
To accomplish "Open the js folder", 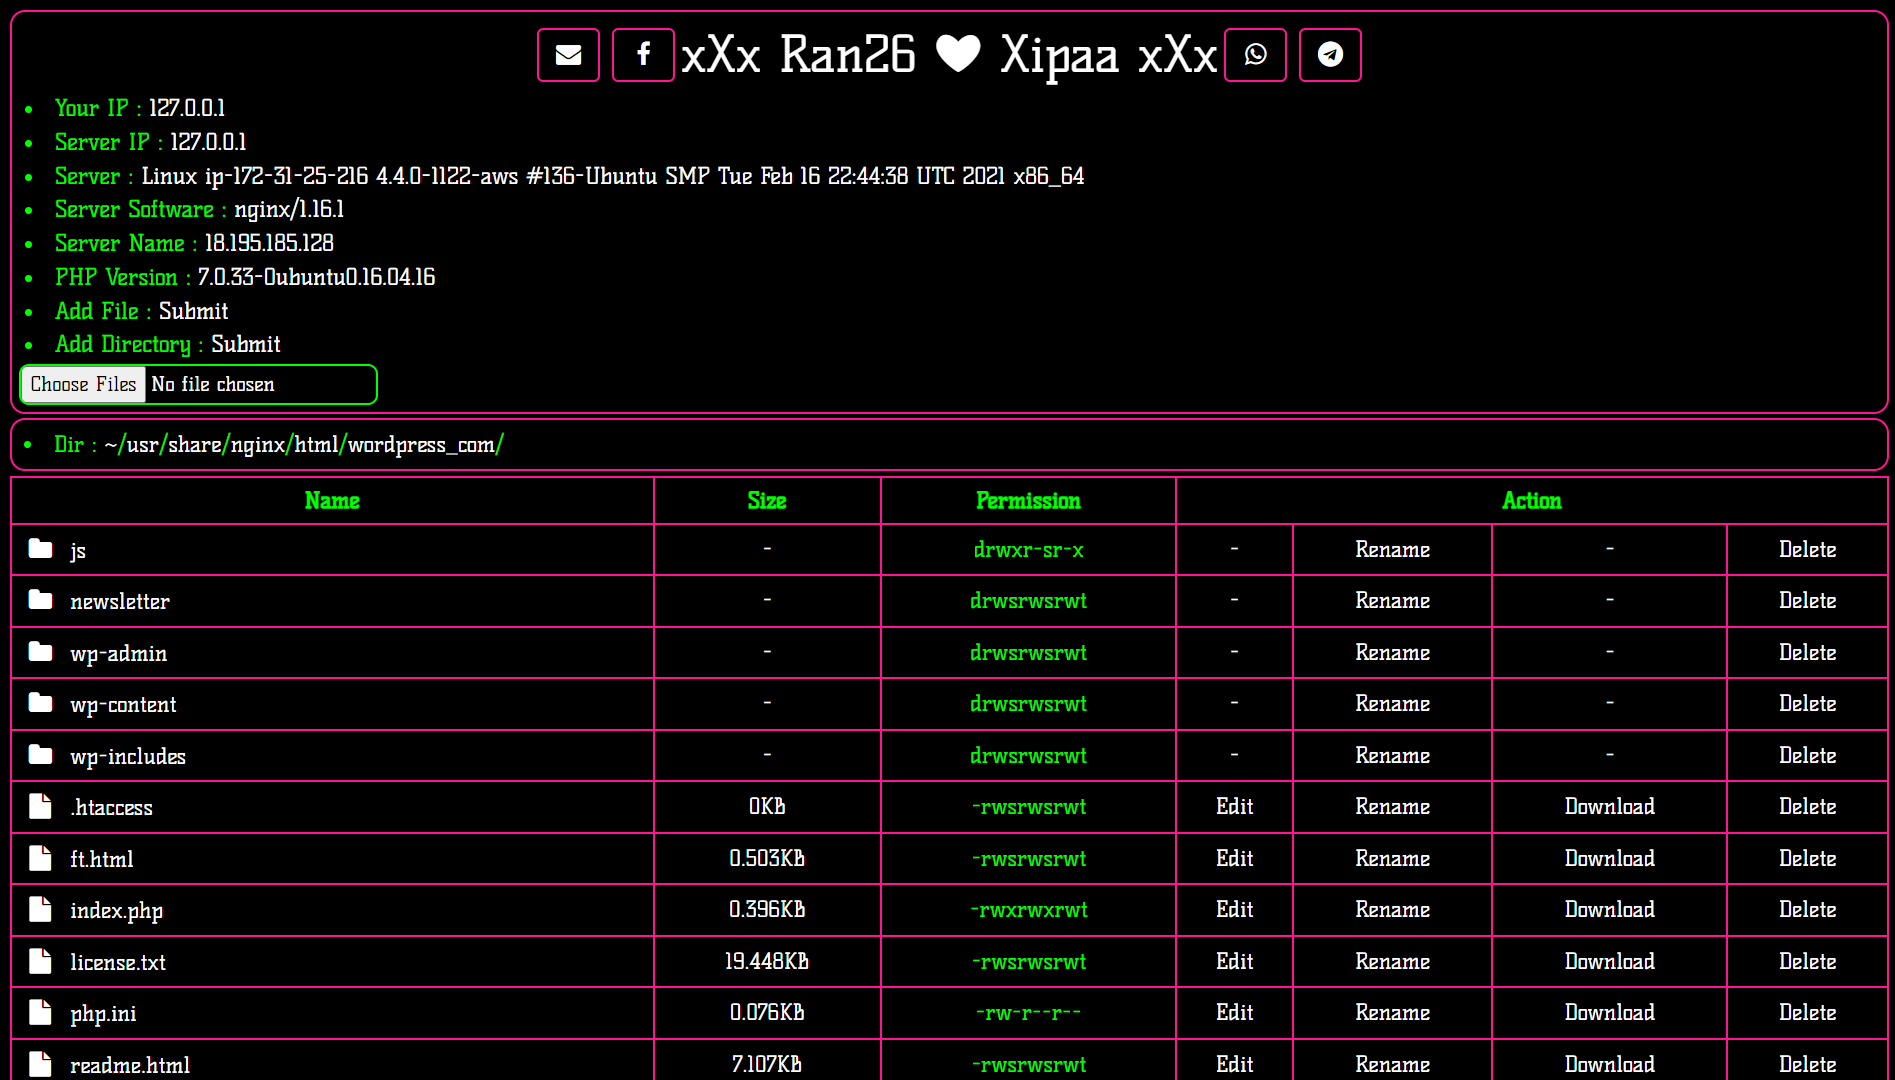I will [x=78, y=551].
